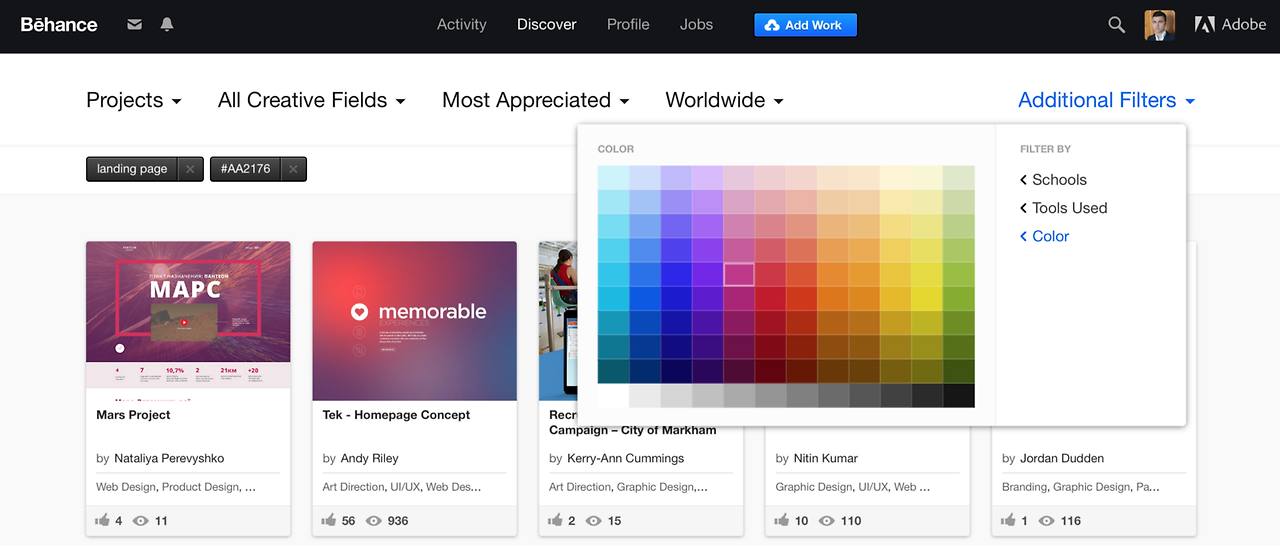The width and height of the screenshot is (1280, 546).
Task: Open the Jobs menu item
Action: coord(696,25)
